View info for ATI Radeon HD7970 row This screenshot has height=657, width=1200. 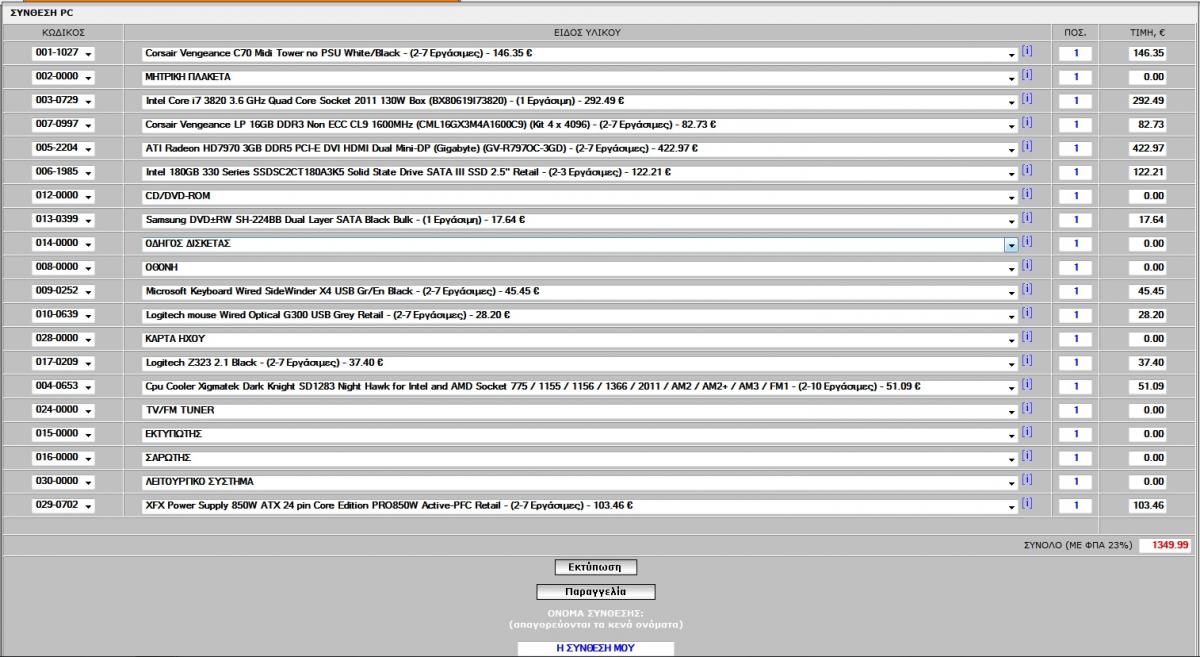point(1026,147)
